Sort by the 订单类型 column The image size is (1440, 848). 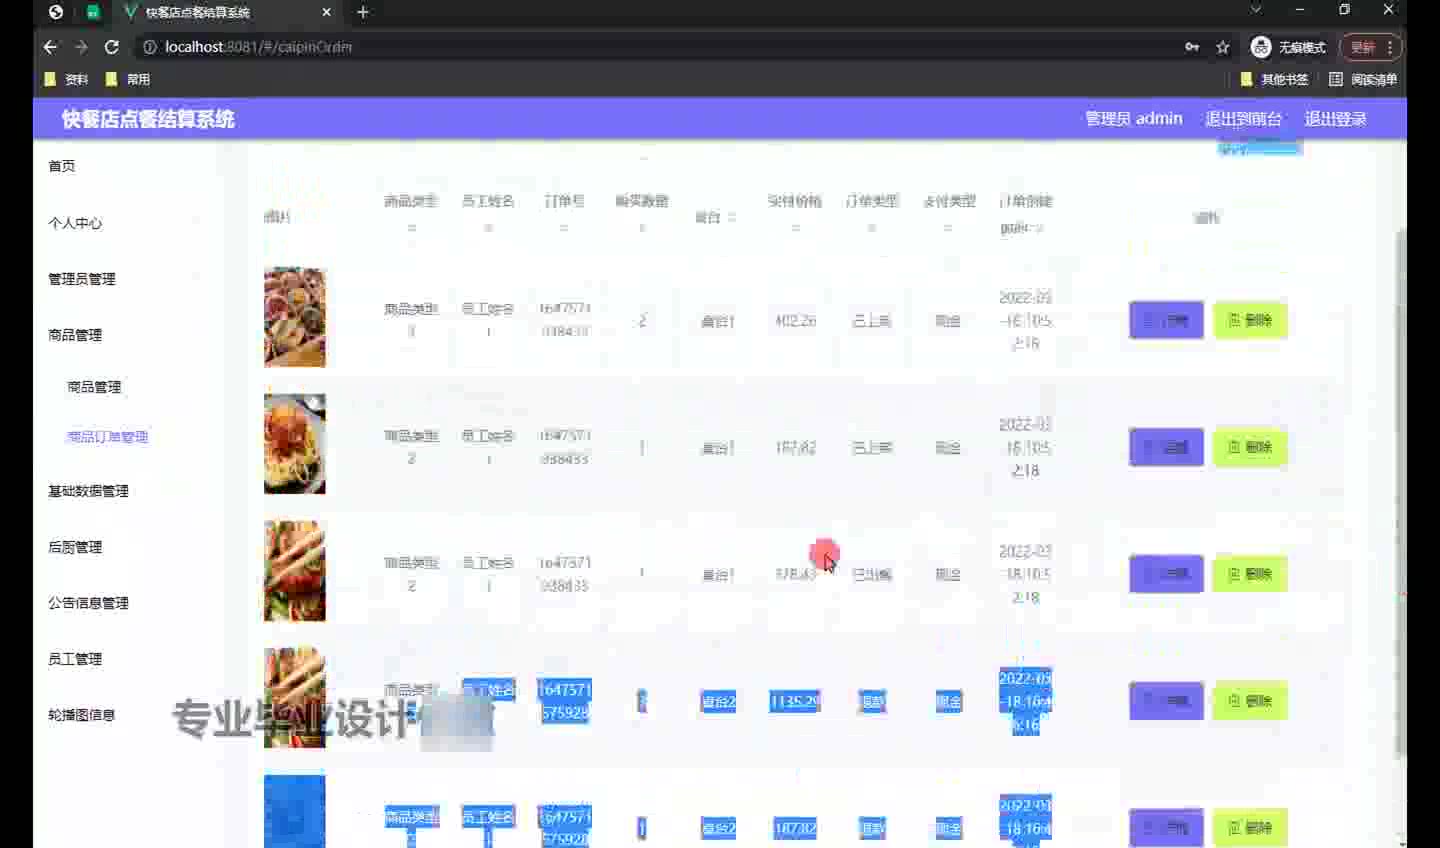pyautogui.click(x=872, y=228)
